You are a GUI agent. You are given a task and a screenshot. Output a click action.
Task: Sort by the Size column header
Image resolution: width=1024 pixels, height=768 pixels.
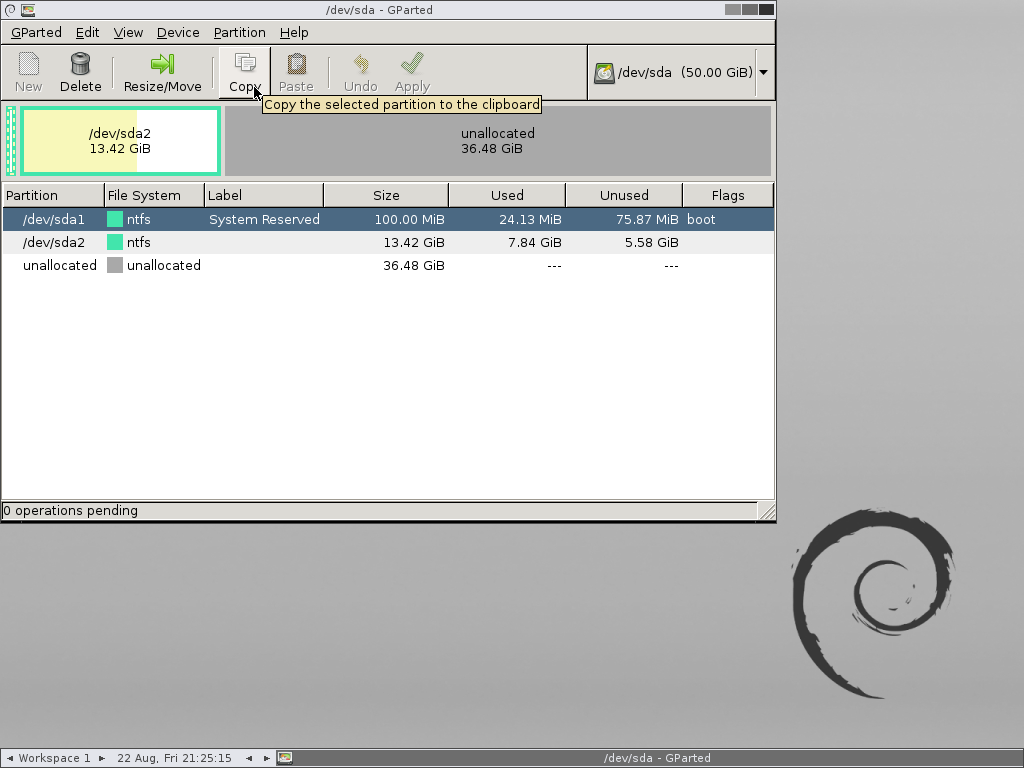(386, 195)
